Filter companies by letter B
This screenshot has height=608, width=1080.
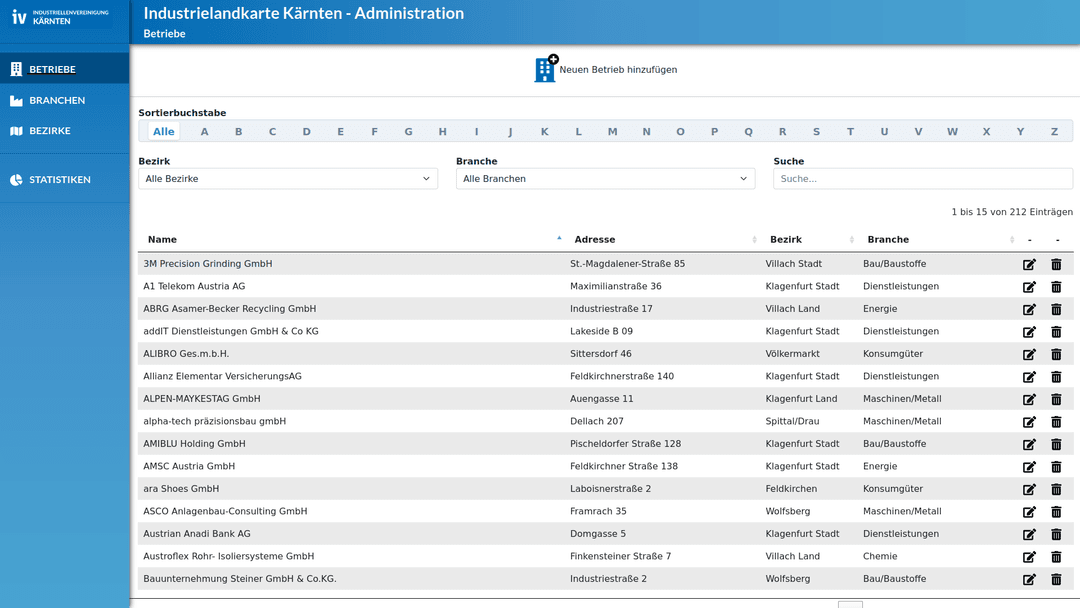click(238, 132)
